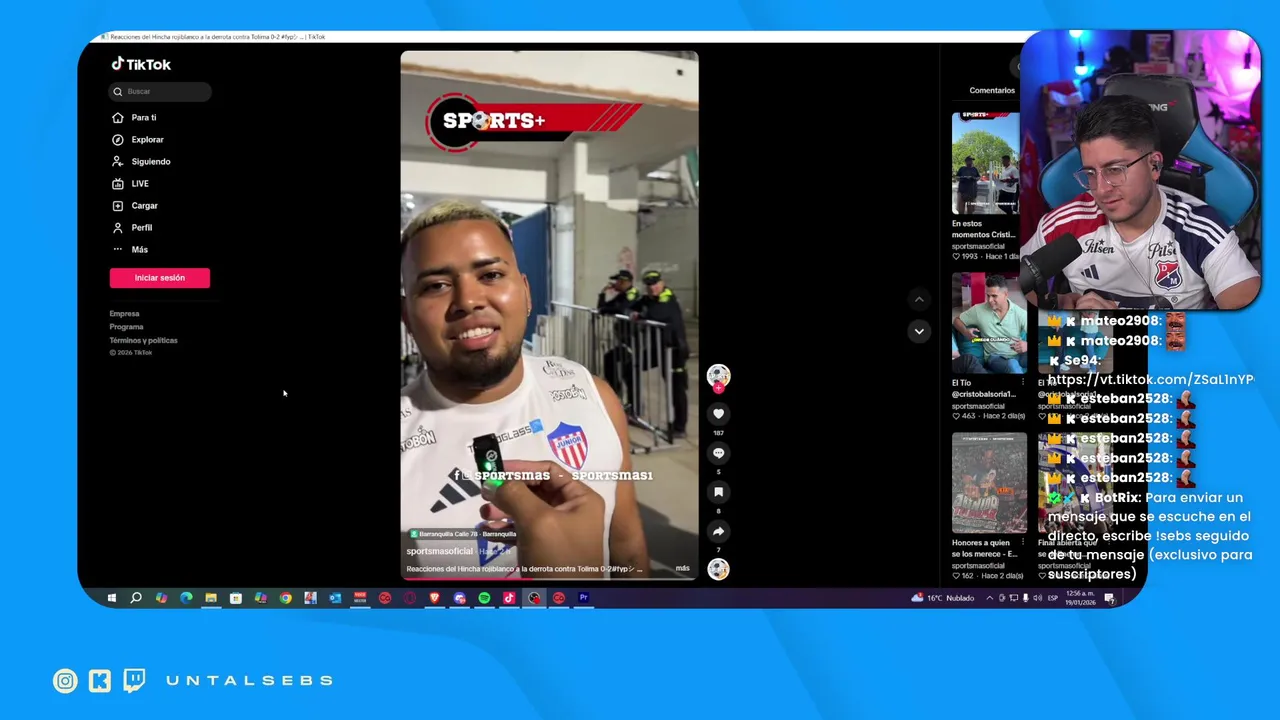Open three-dot menu on Honores a quien card
Image resolution: width=1280 pixels, height=720 pixels.
(1022, 543)
